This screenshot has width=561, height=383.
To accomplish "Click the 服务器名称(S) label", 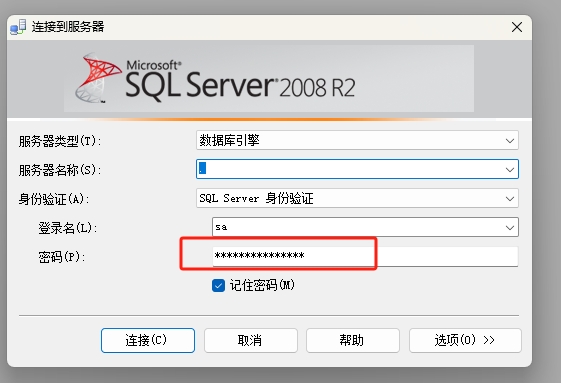I will click(x=60, y=170).
